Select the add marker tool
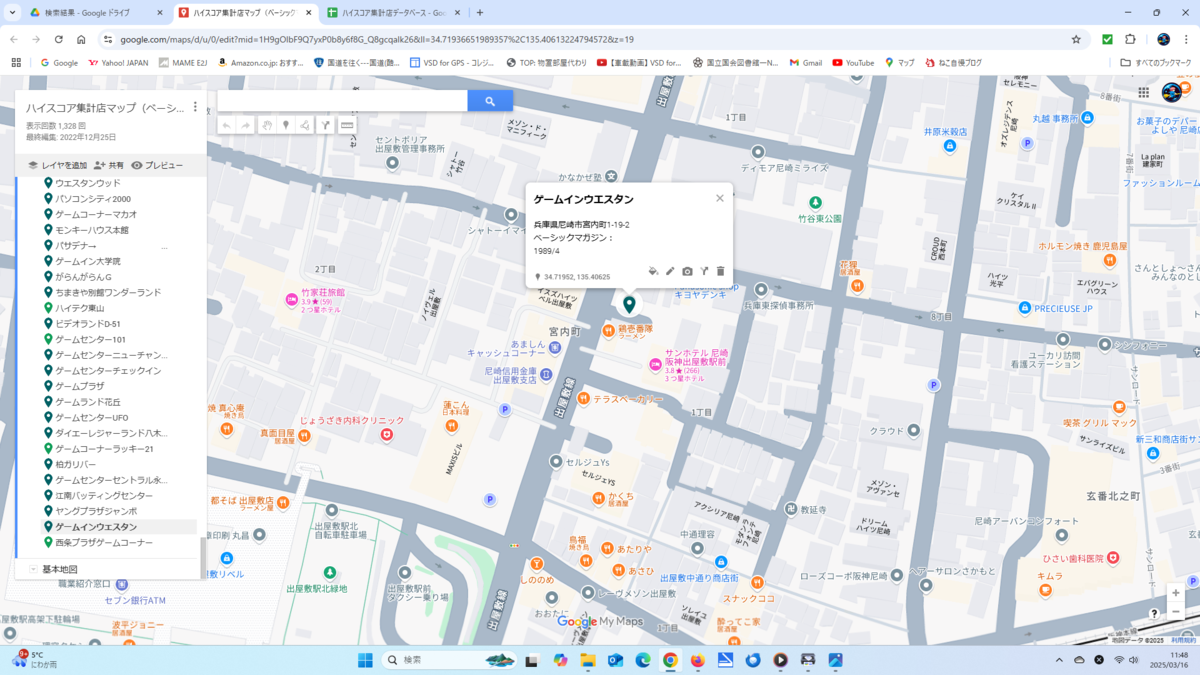The image size is (1200, 675). 286,125
